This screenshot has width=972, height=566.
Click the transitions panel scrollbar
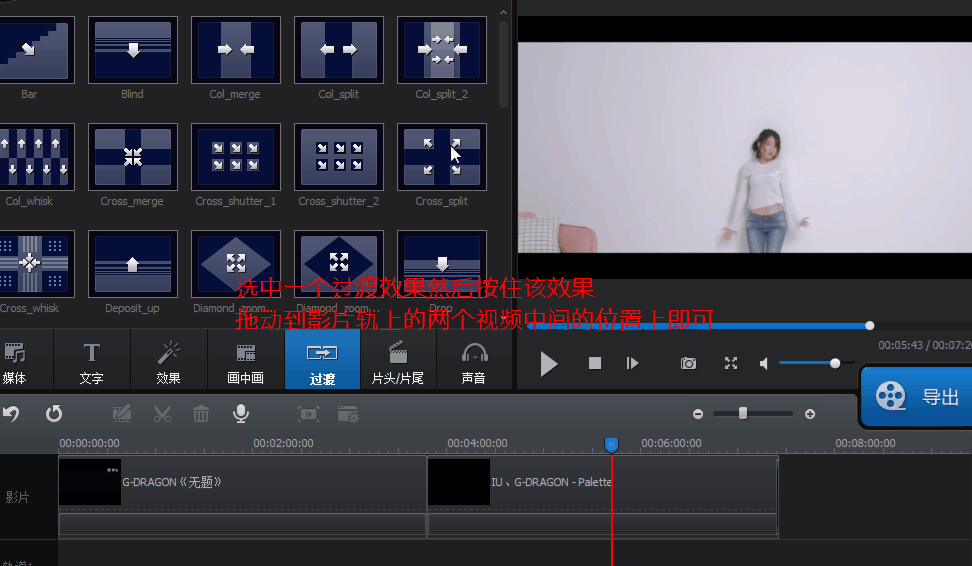point(503,64)
